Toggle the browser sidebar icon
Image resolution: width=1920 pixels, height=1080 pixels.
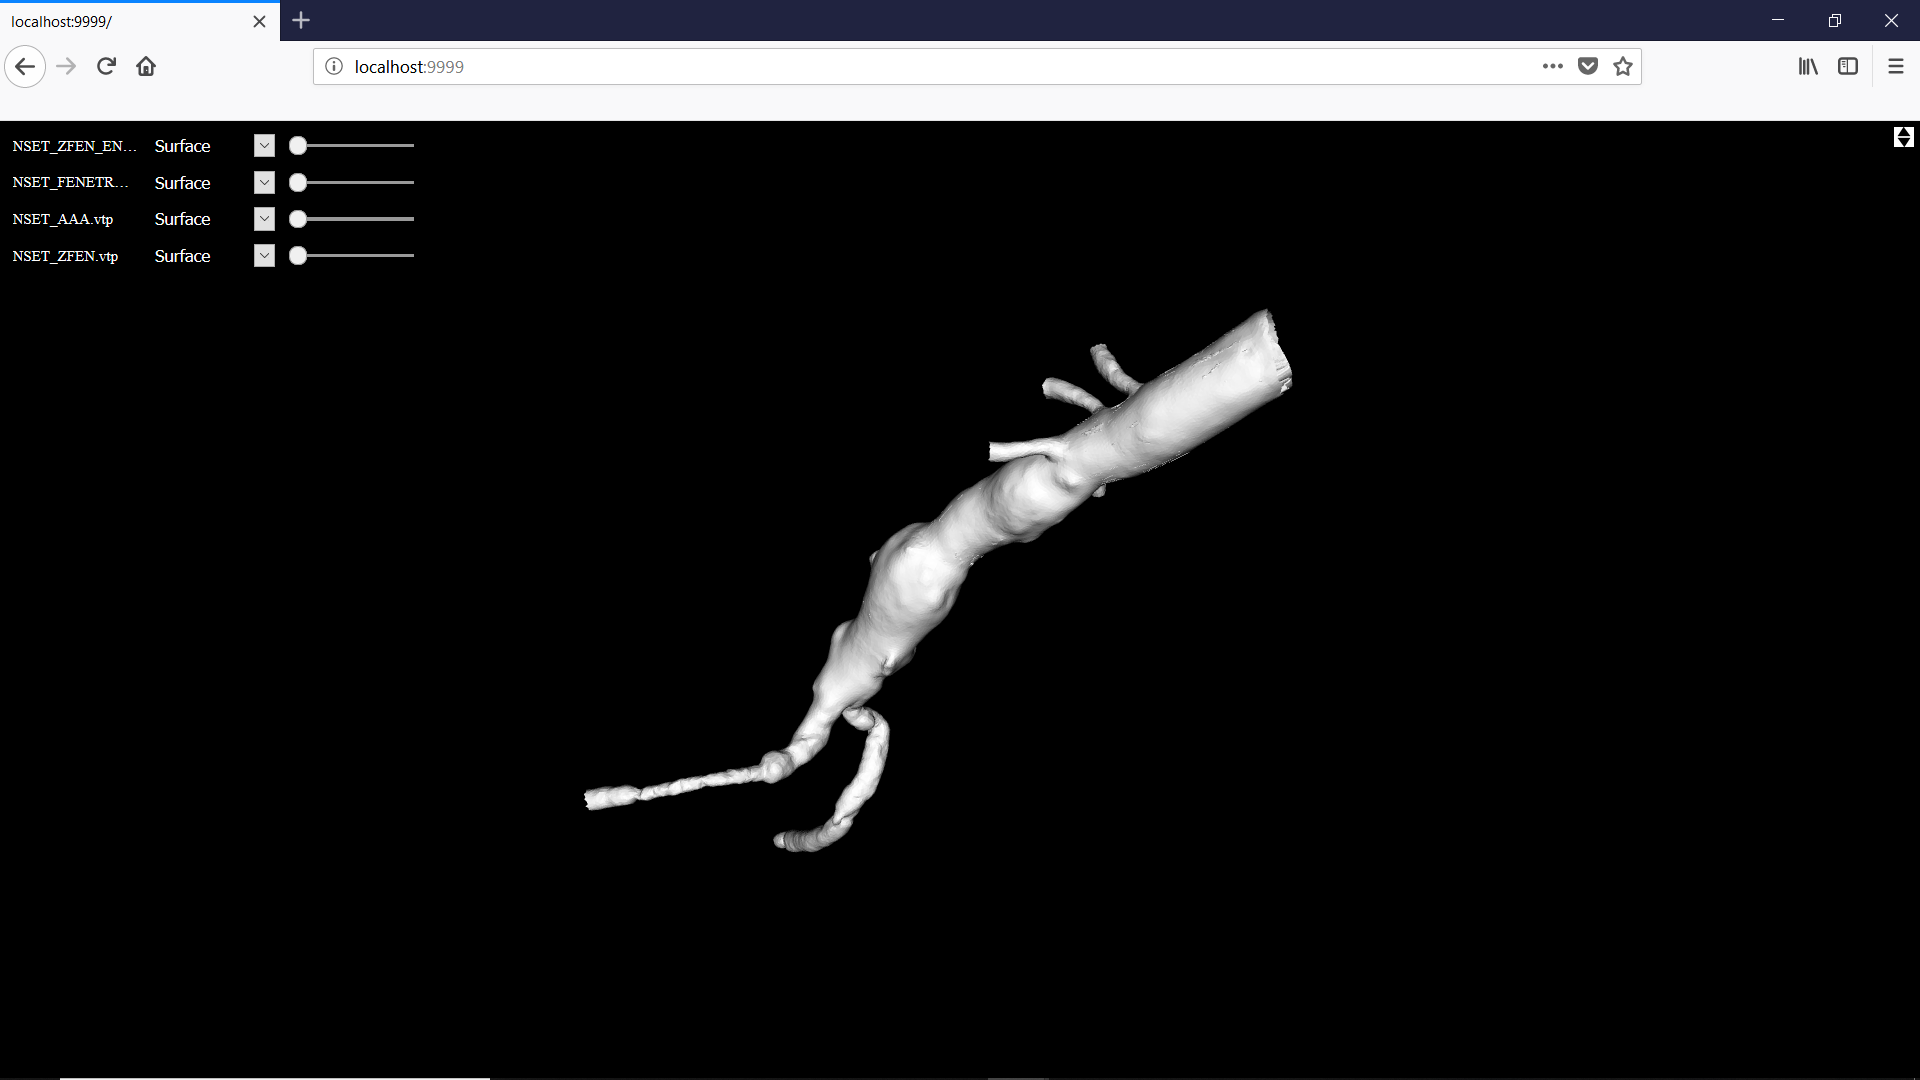pyautogui.click(x=1847, y=67)
